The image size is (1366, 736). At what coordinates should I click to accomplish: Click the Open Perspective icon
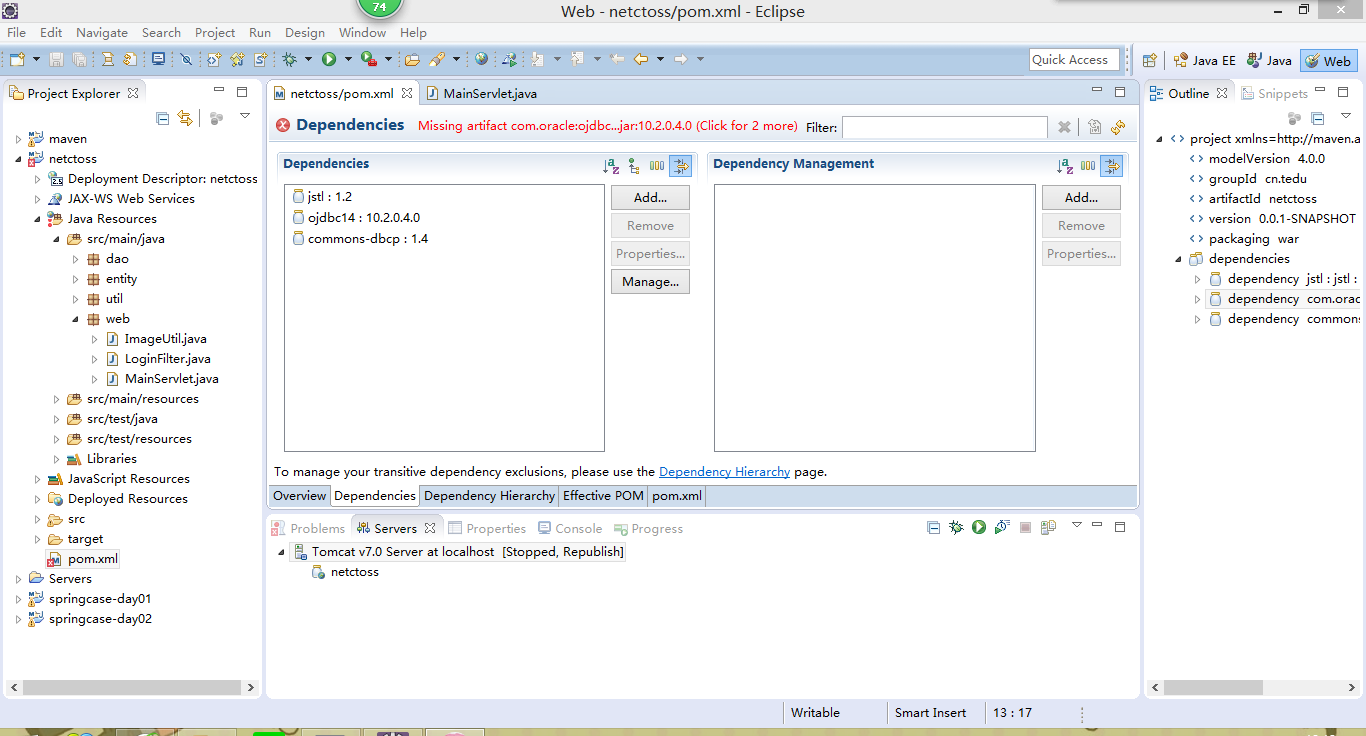pos(1150,60)
